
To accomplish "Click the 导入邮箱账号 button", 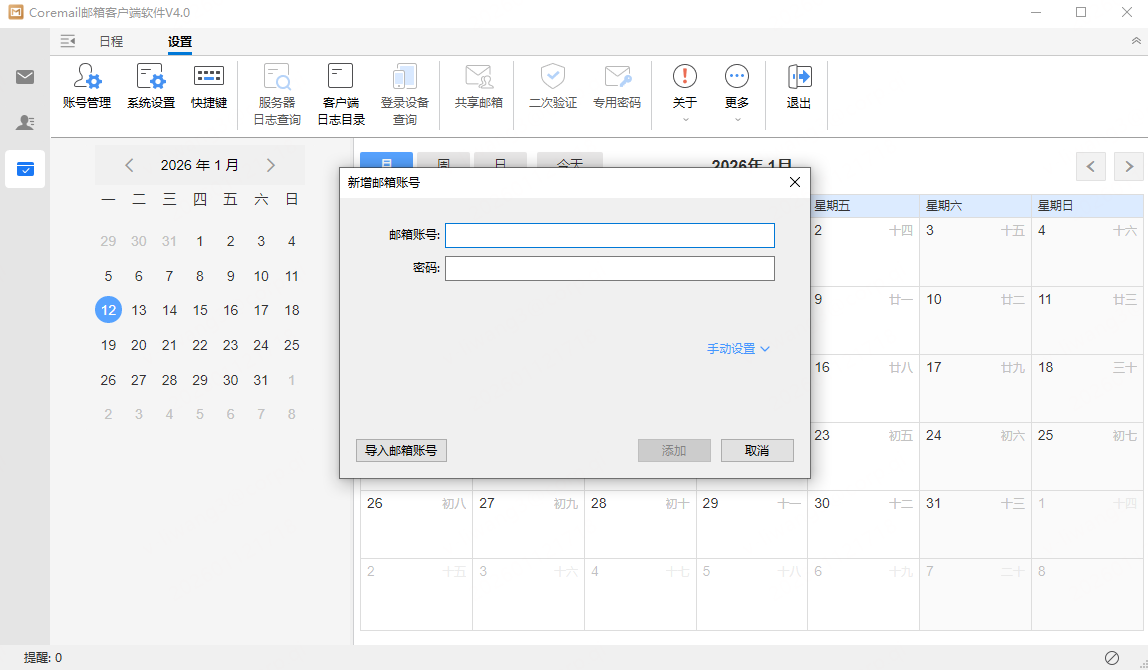I will click(x=401, y=451).
